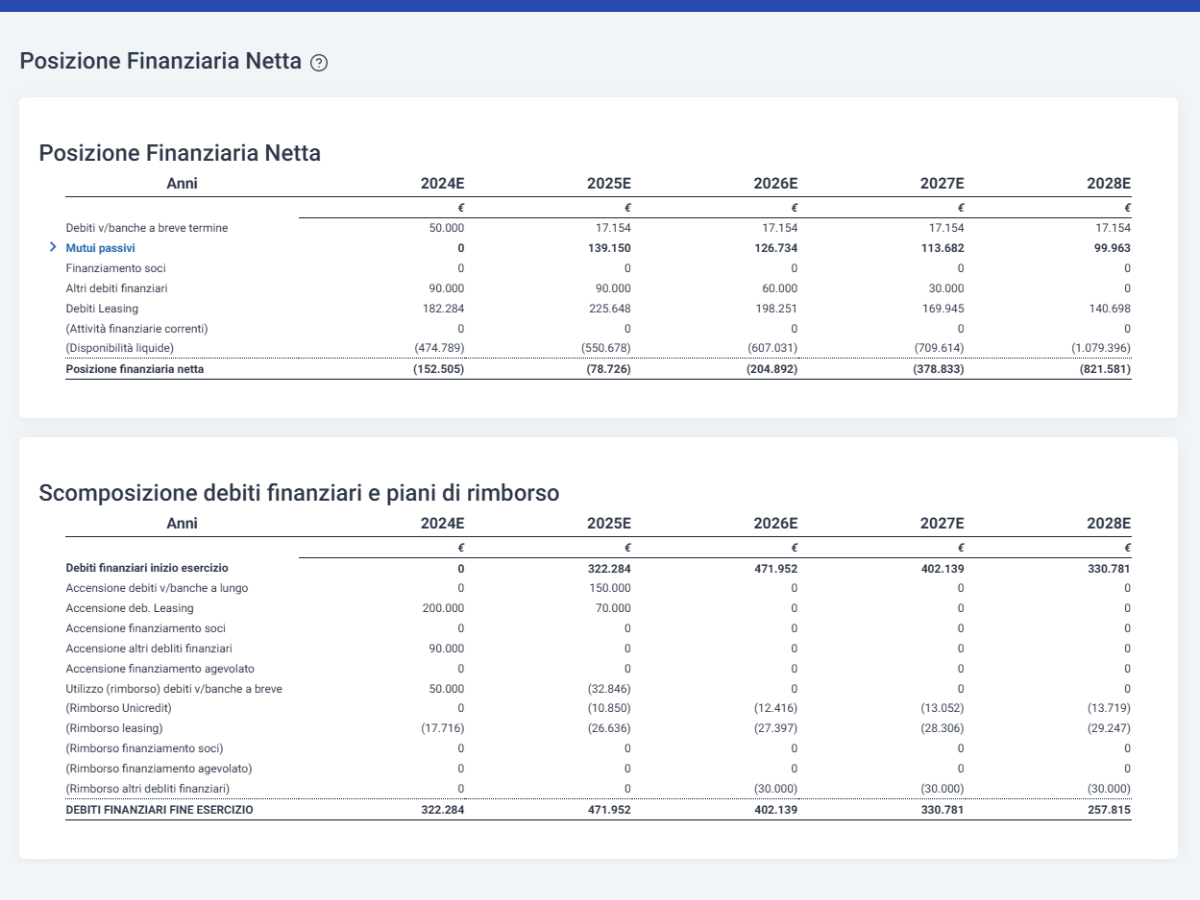Image resolution: width=1200 pixels, height=900 pixels.
Task: Click the (821.581) net position total
Action: pos(1104,368)
